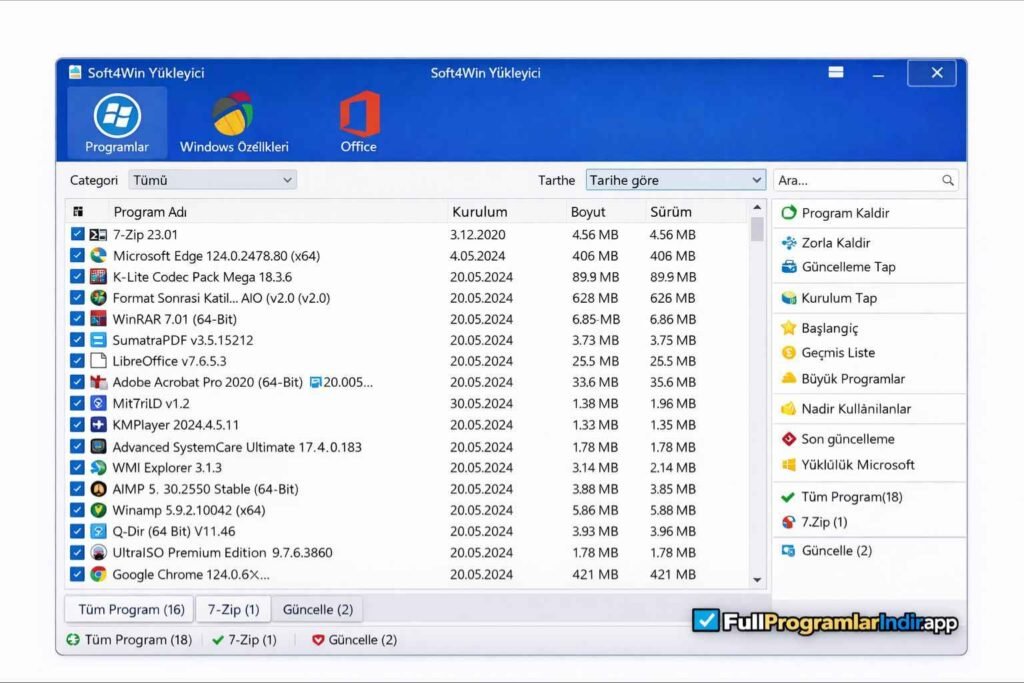Image resolution: width=1024 pixels, height=683 pixels.
Task: Open the Office section
Action: pyautogui.click(x=357, y=120)
